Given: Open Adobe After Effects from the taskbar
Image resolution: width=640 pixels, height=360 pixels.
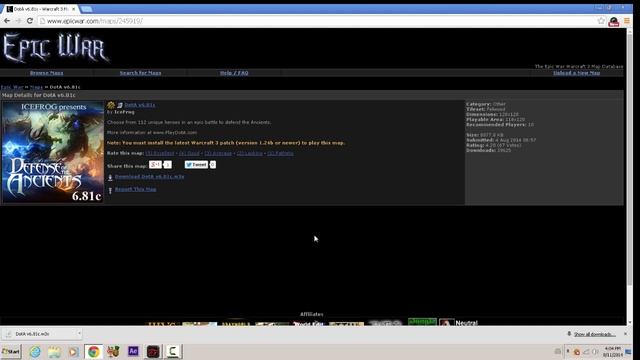Looking at the screenshot, I should [133, 351].
